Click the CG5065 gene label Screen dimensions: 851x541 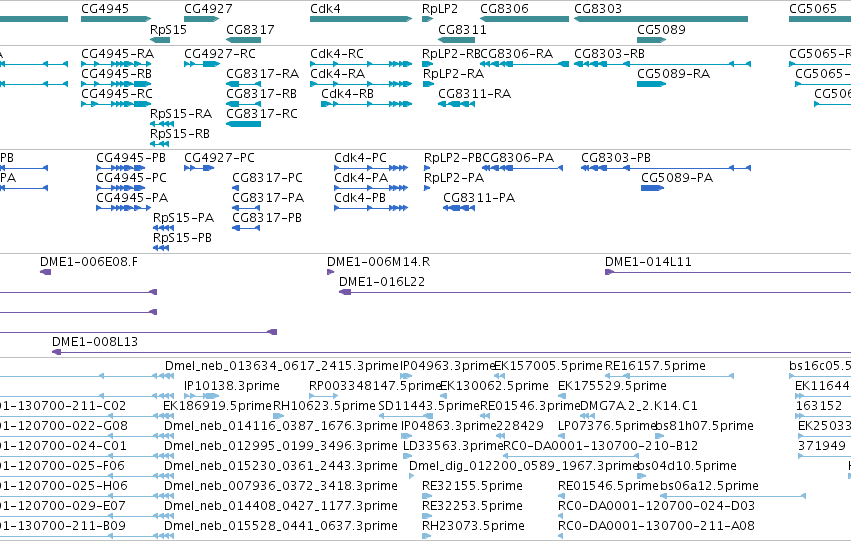813,9
